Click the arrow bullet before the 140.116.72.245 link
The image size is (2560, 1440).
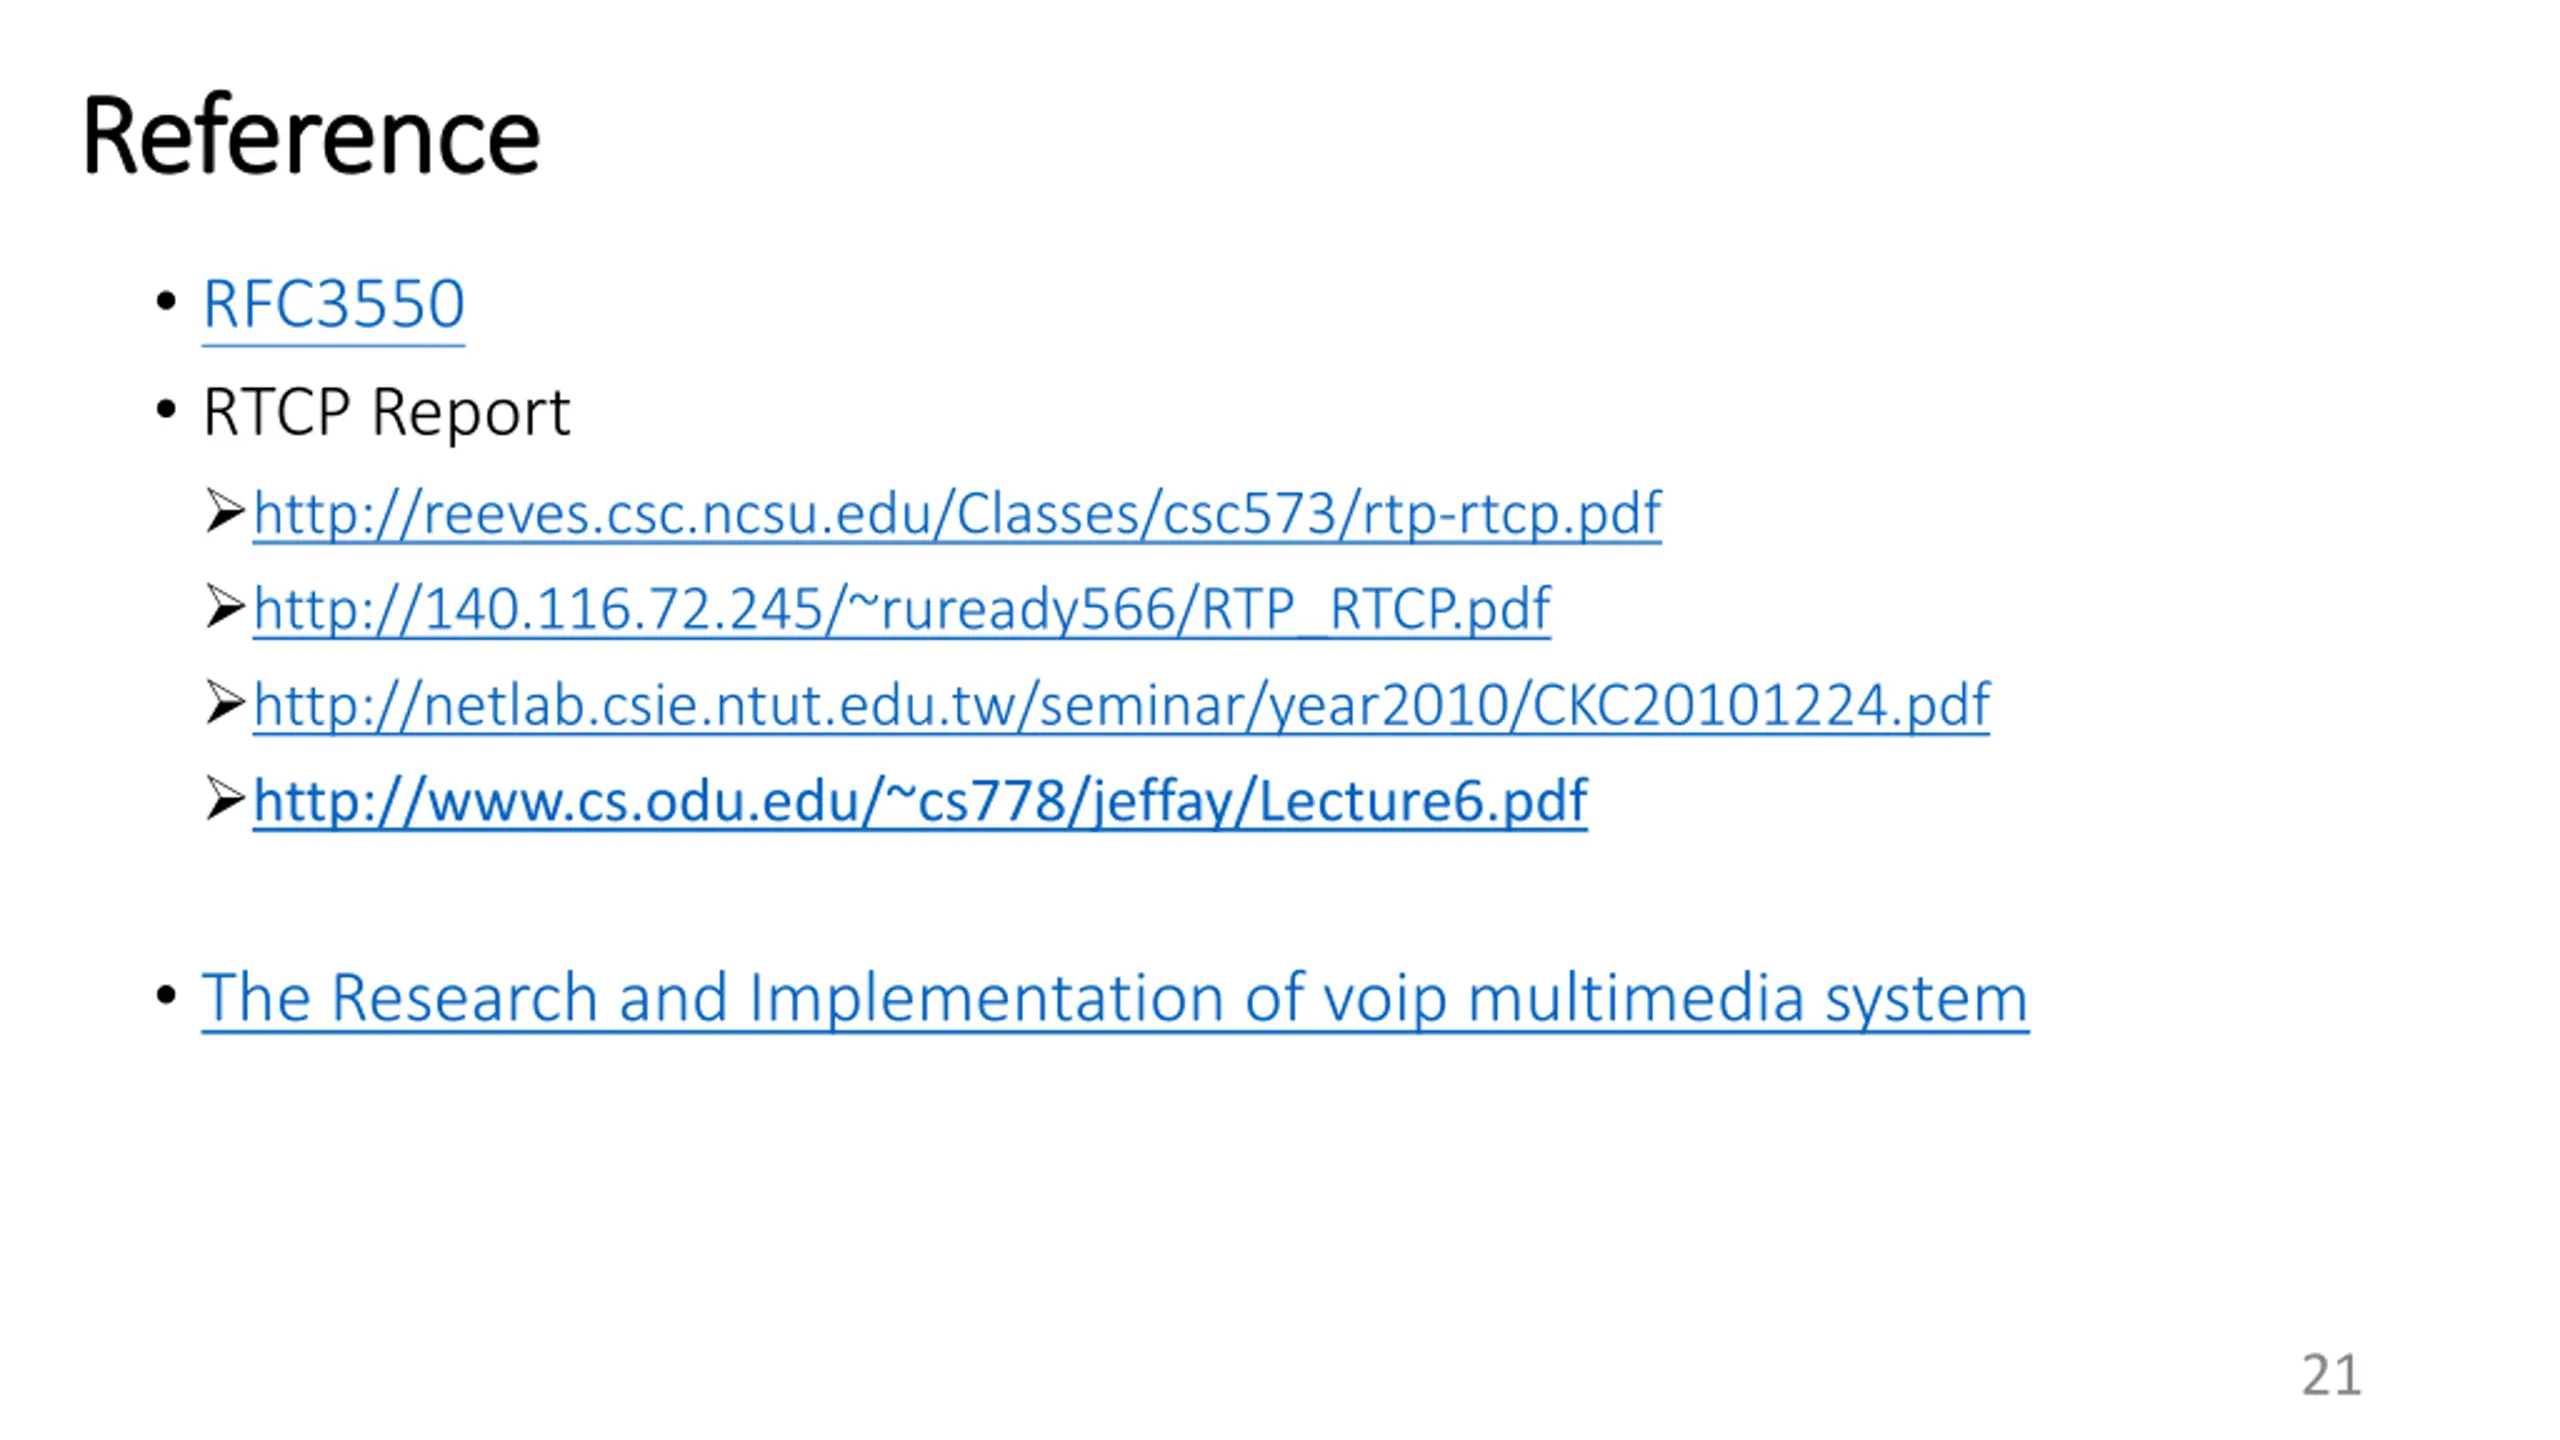point(225,607)
